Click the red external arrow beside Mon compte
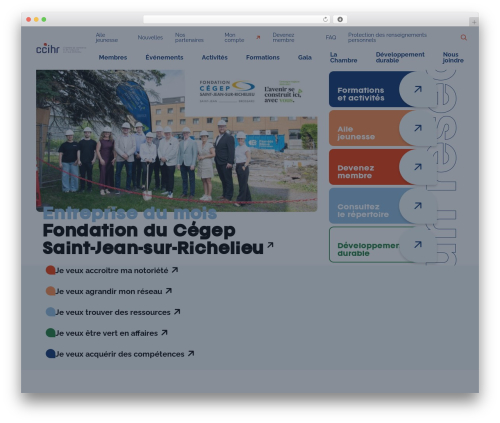Screen dimensions: 500x423 [x=258, y=37]
